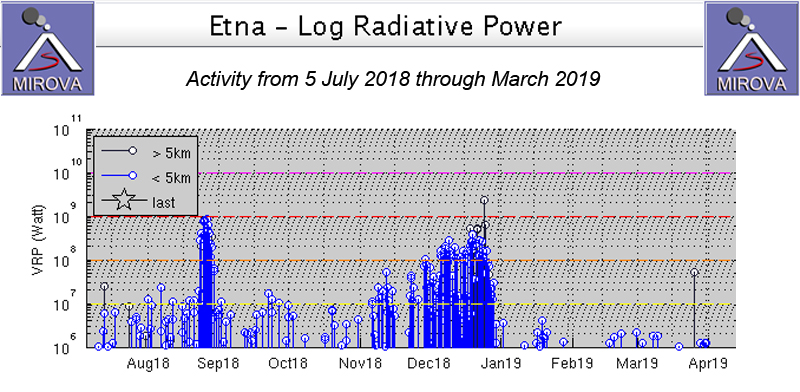Click the 'Jan19' x-axis label
Image resolution: width=800 pixels, height=392 pixels.
pos(501,363)
